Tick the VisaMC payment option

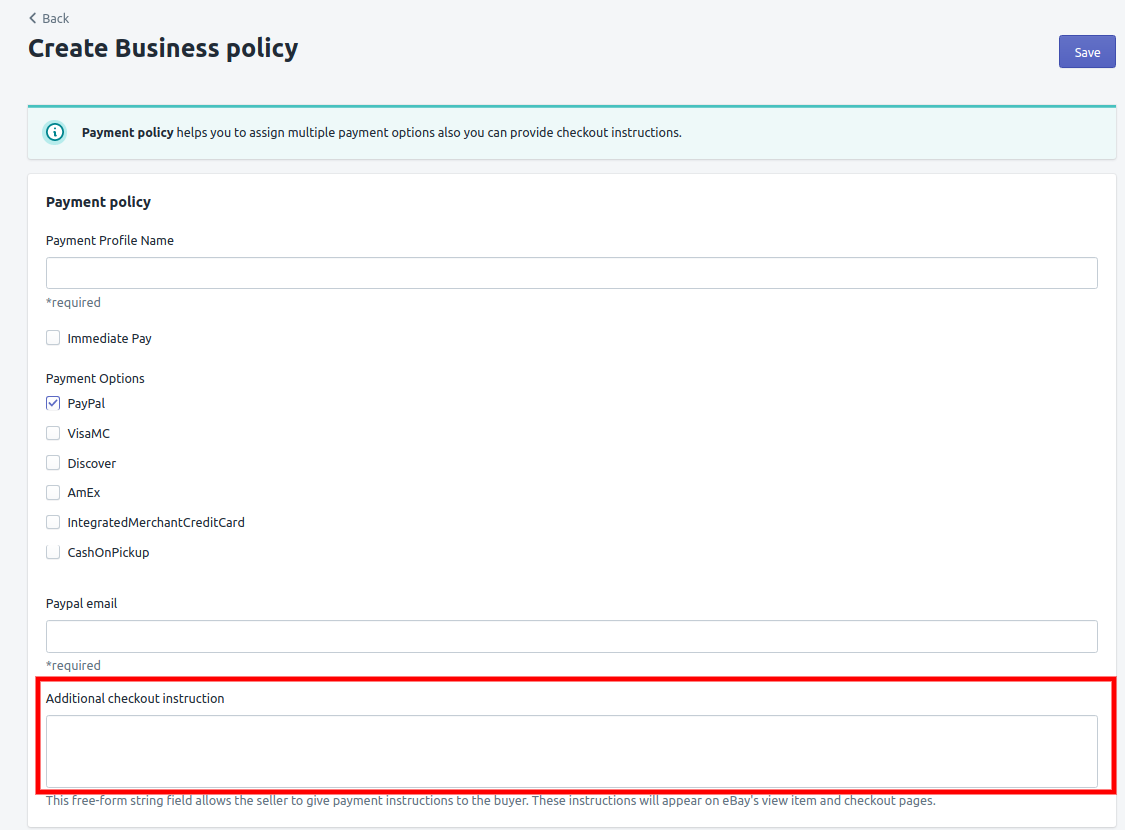[53, 433]
